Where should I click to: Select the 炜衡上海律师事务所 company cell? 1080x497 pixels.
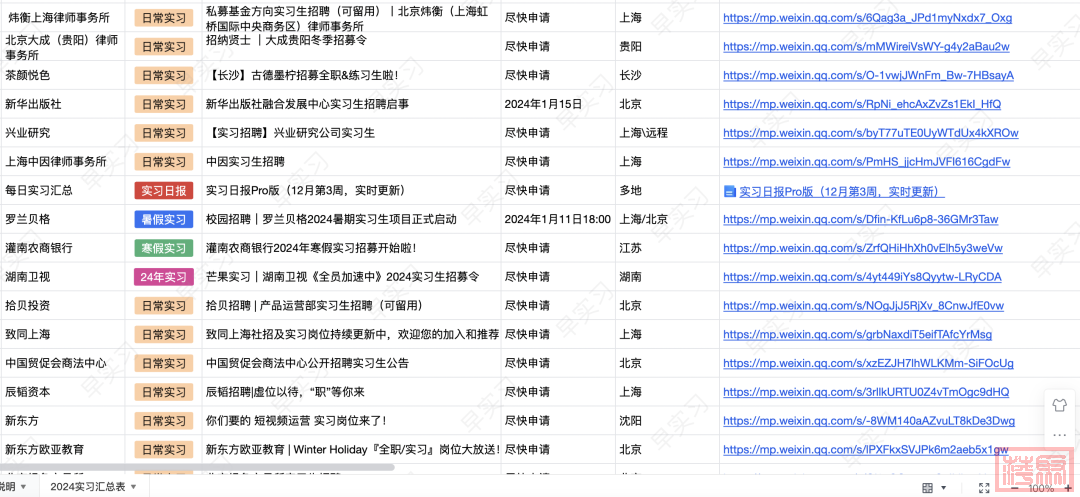pos(62,18)
